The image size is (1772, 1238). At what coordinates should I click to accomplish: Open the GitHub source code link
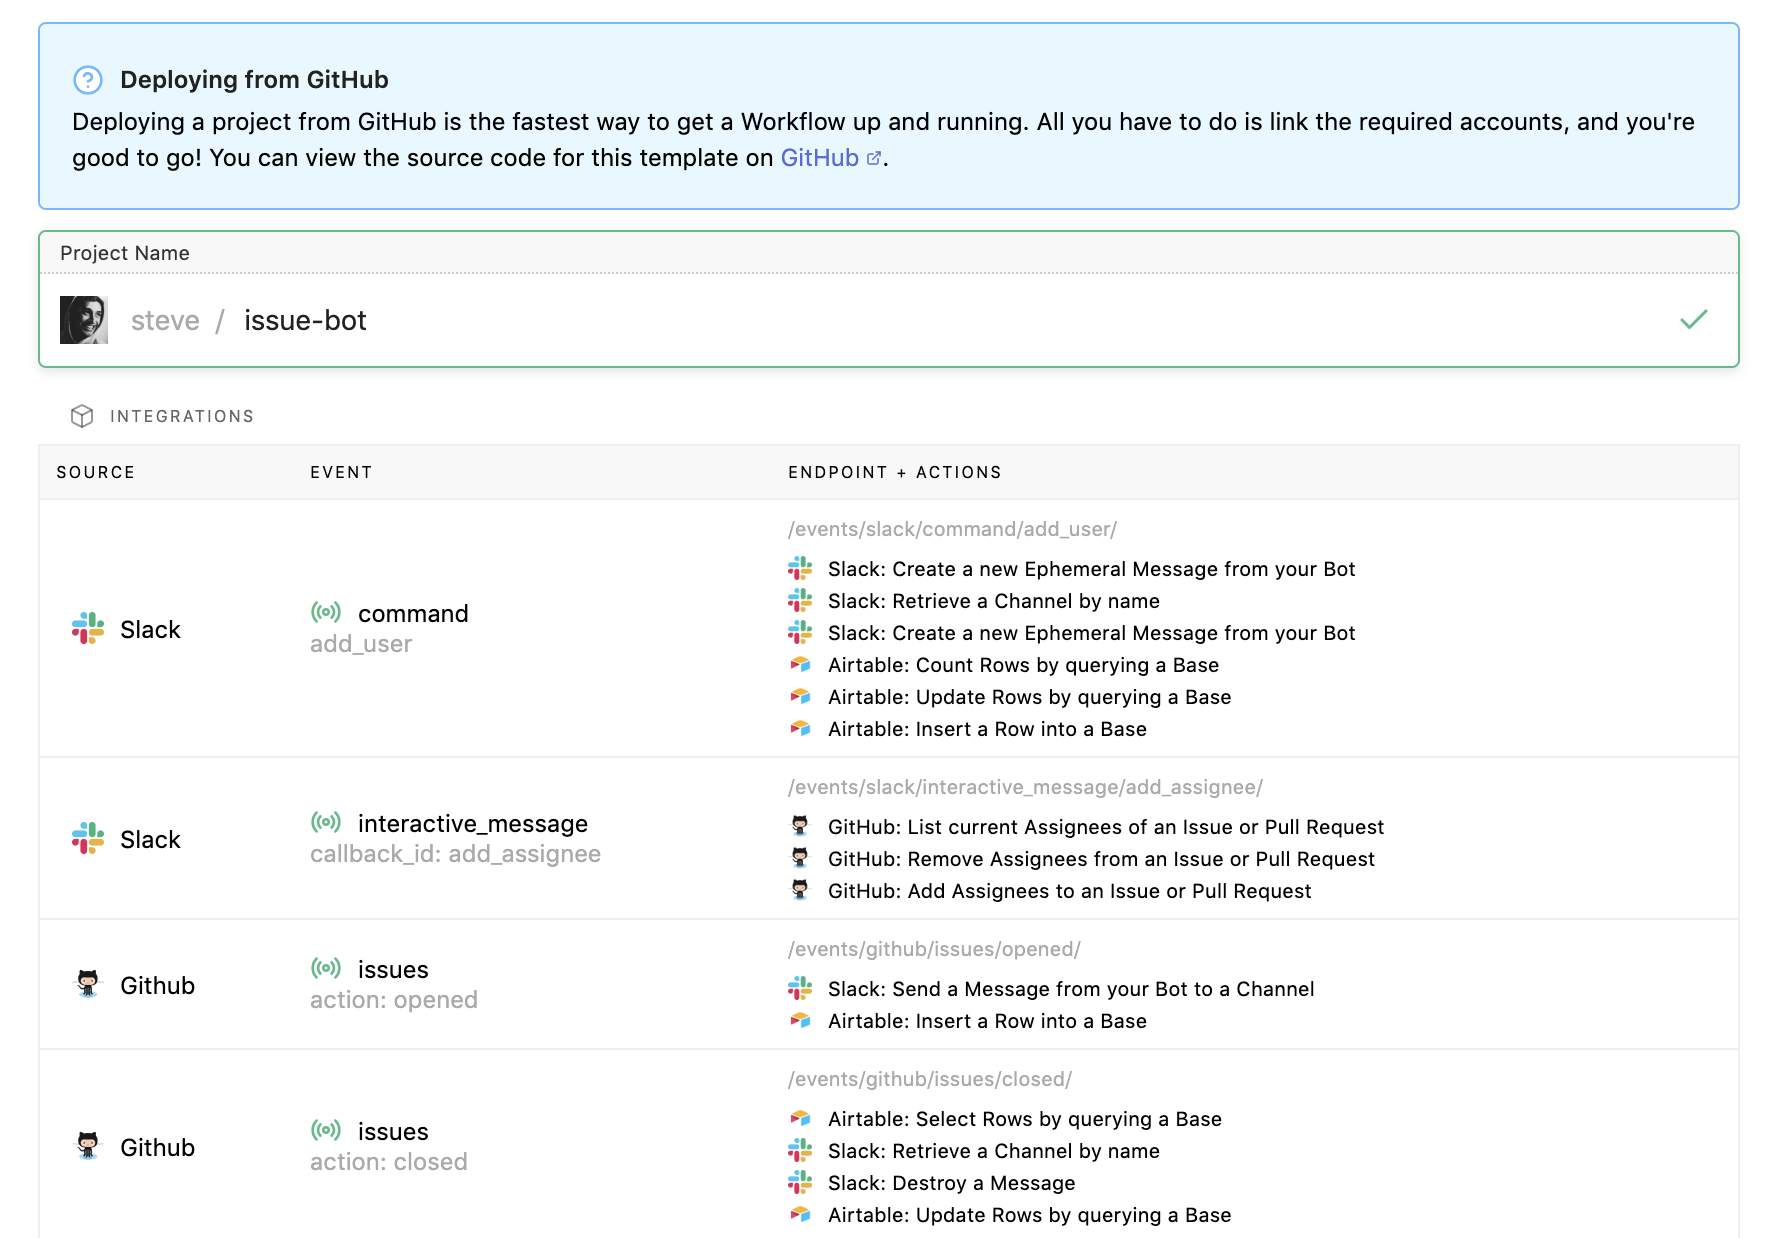click(x=830, y=158)
